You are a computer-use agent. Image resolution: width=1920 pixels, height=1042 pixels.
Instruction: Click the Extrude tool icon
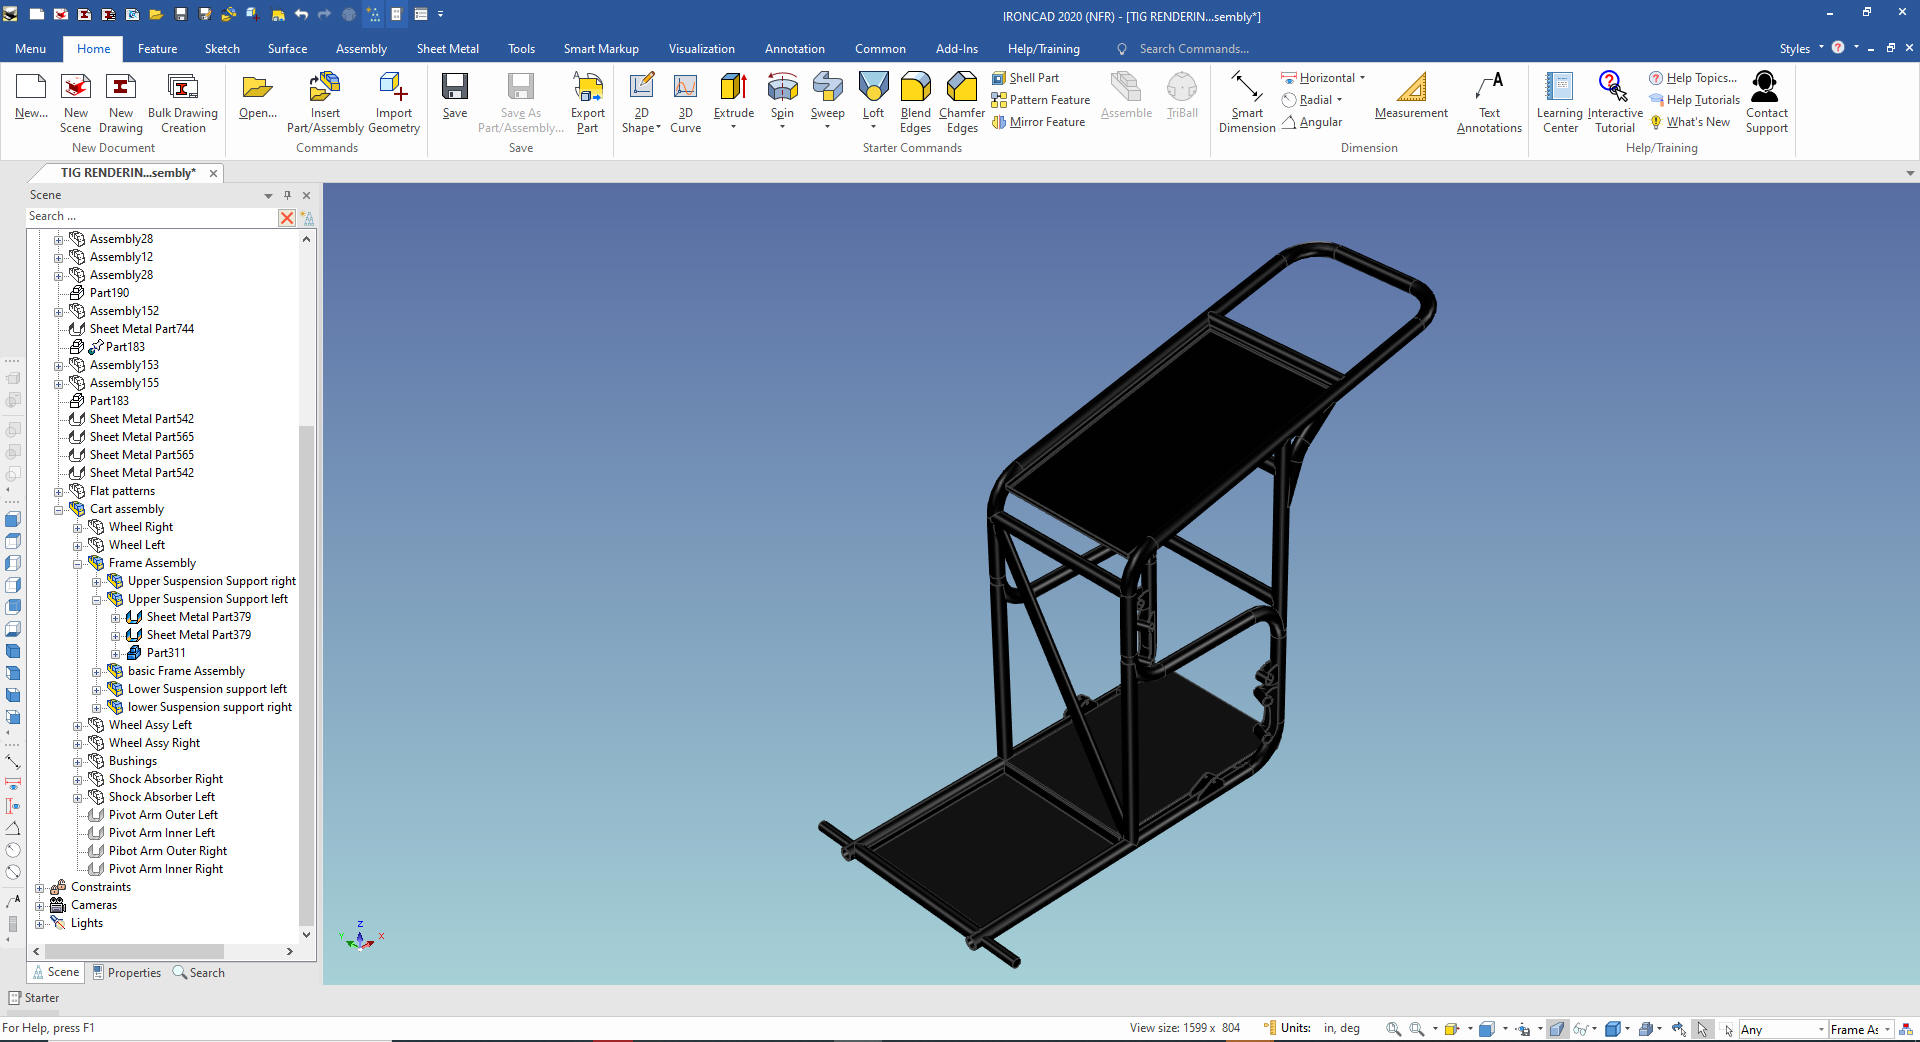[733, 88]
